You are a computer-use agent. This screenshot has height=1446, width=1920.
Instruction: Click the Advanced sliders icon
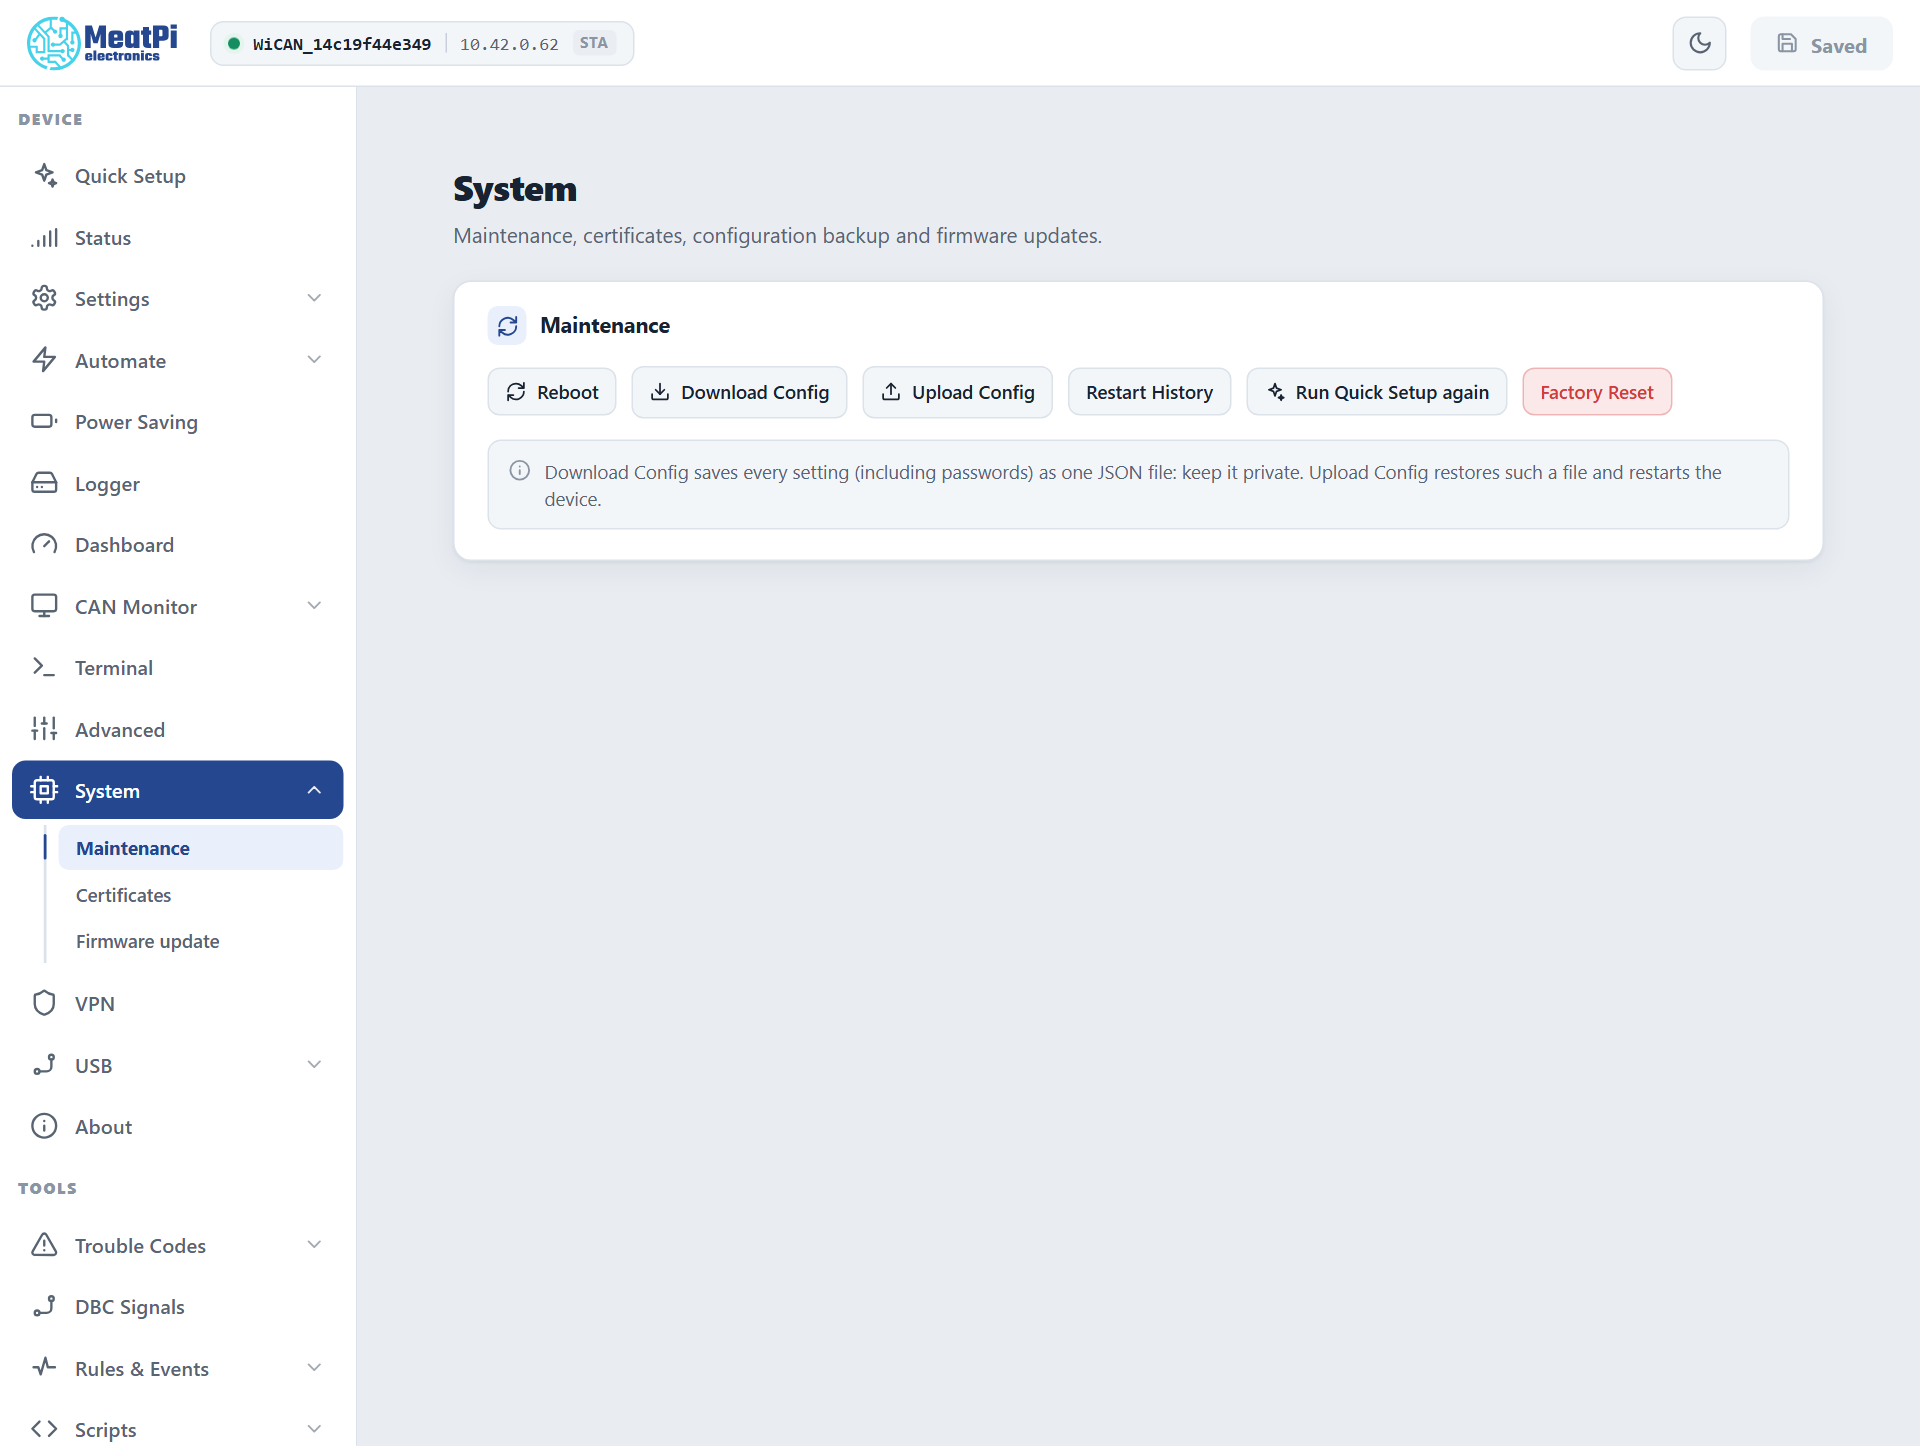point(45,729)
